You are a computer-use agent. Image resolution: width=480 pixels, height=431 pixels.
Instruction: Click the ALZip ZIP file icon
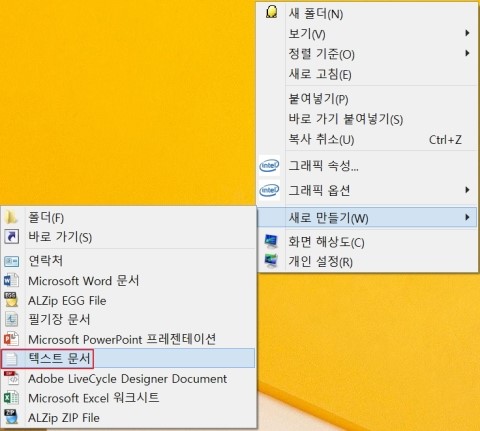(x=11, y=417)
